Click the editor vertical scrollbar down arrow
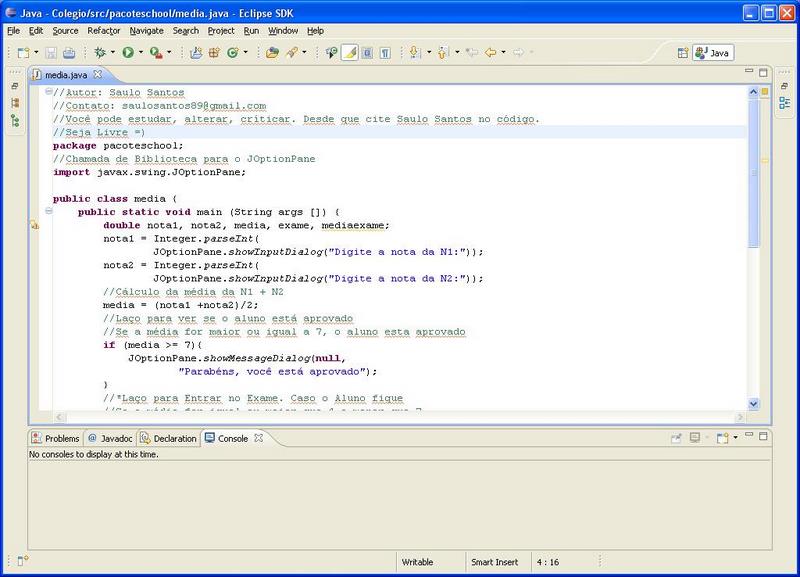This screenshot has width=800, height=577. 754,404
